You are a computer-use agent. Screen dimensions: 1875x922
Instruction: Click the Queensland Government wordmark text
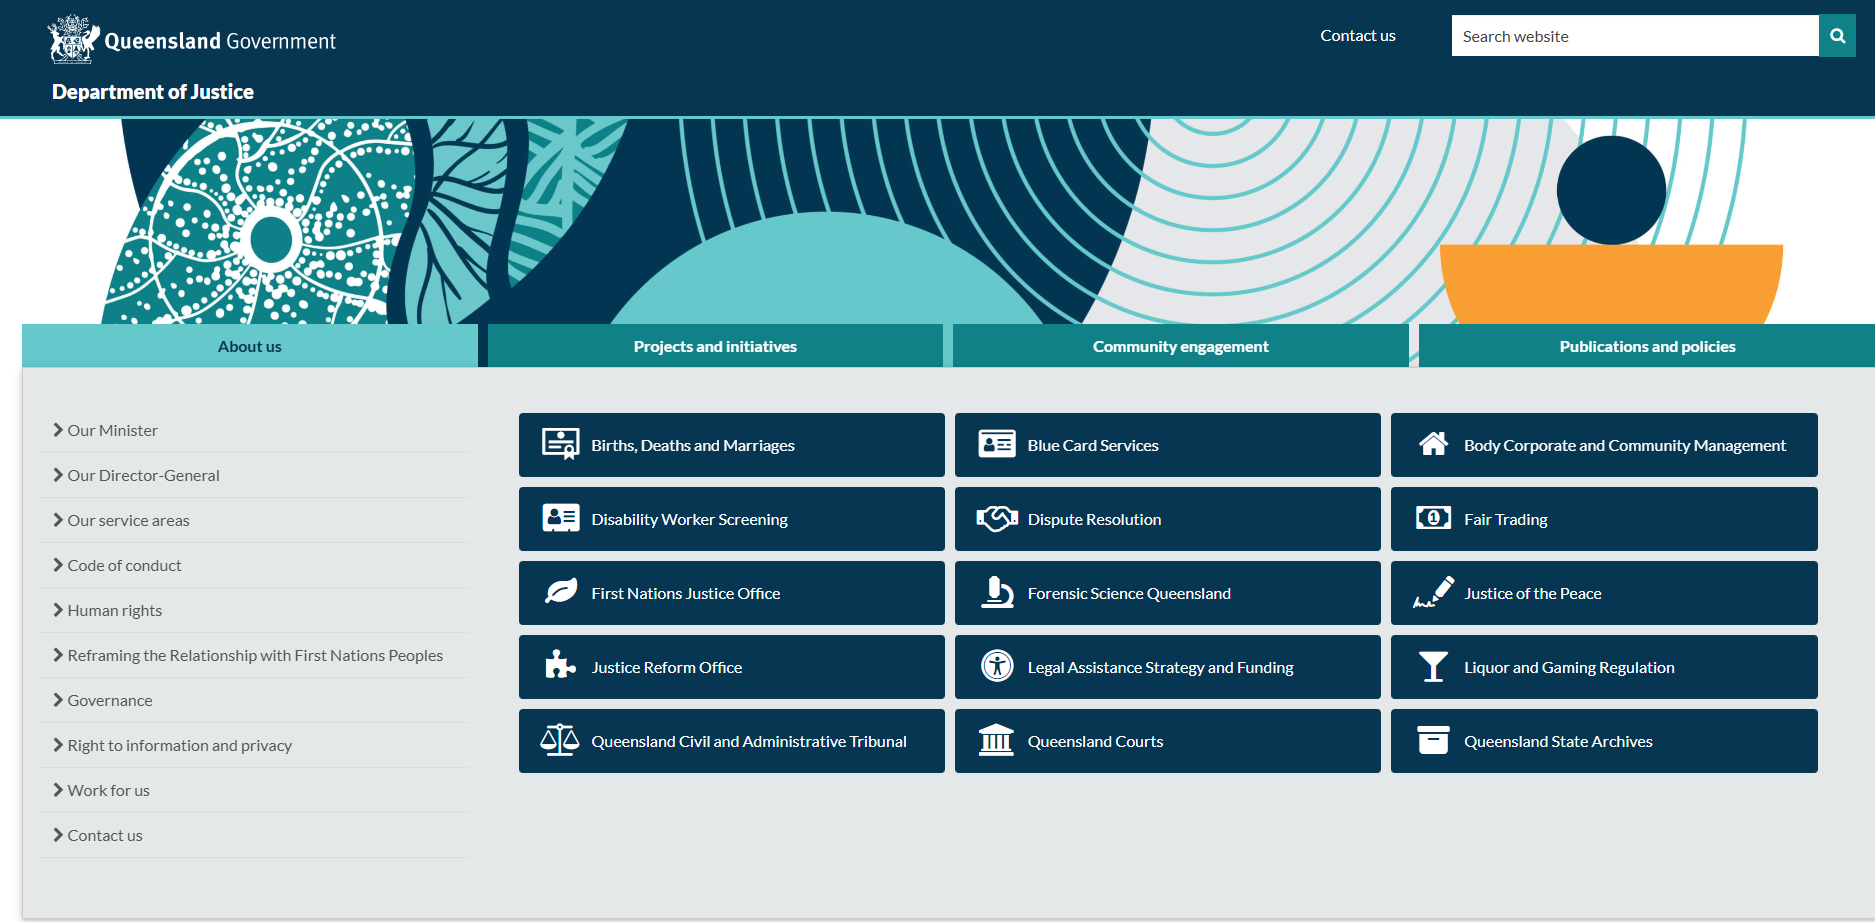pyautogui.click(x=220, y=41)
